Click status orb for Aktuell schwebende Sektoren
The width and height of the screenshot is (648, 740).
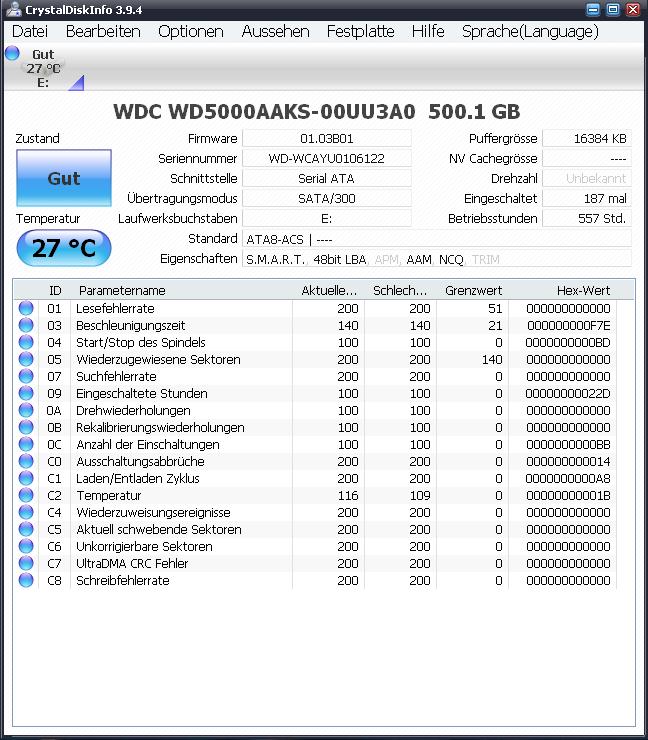pyautogui.click(x=26, y=529)
